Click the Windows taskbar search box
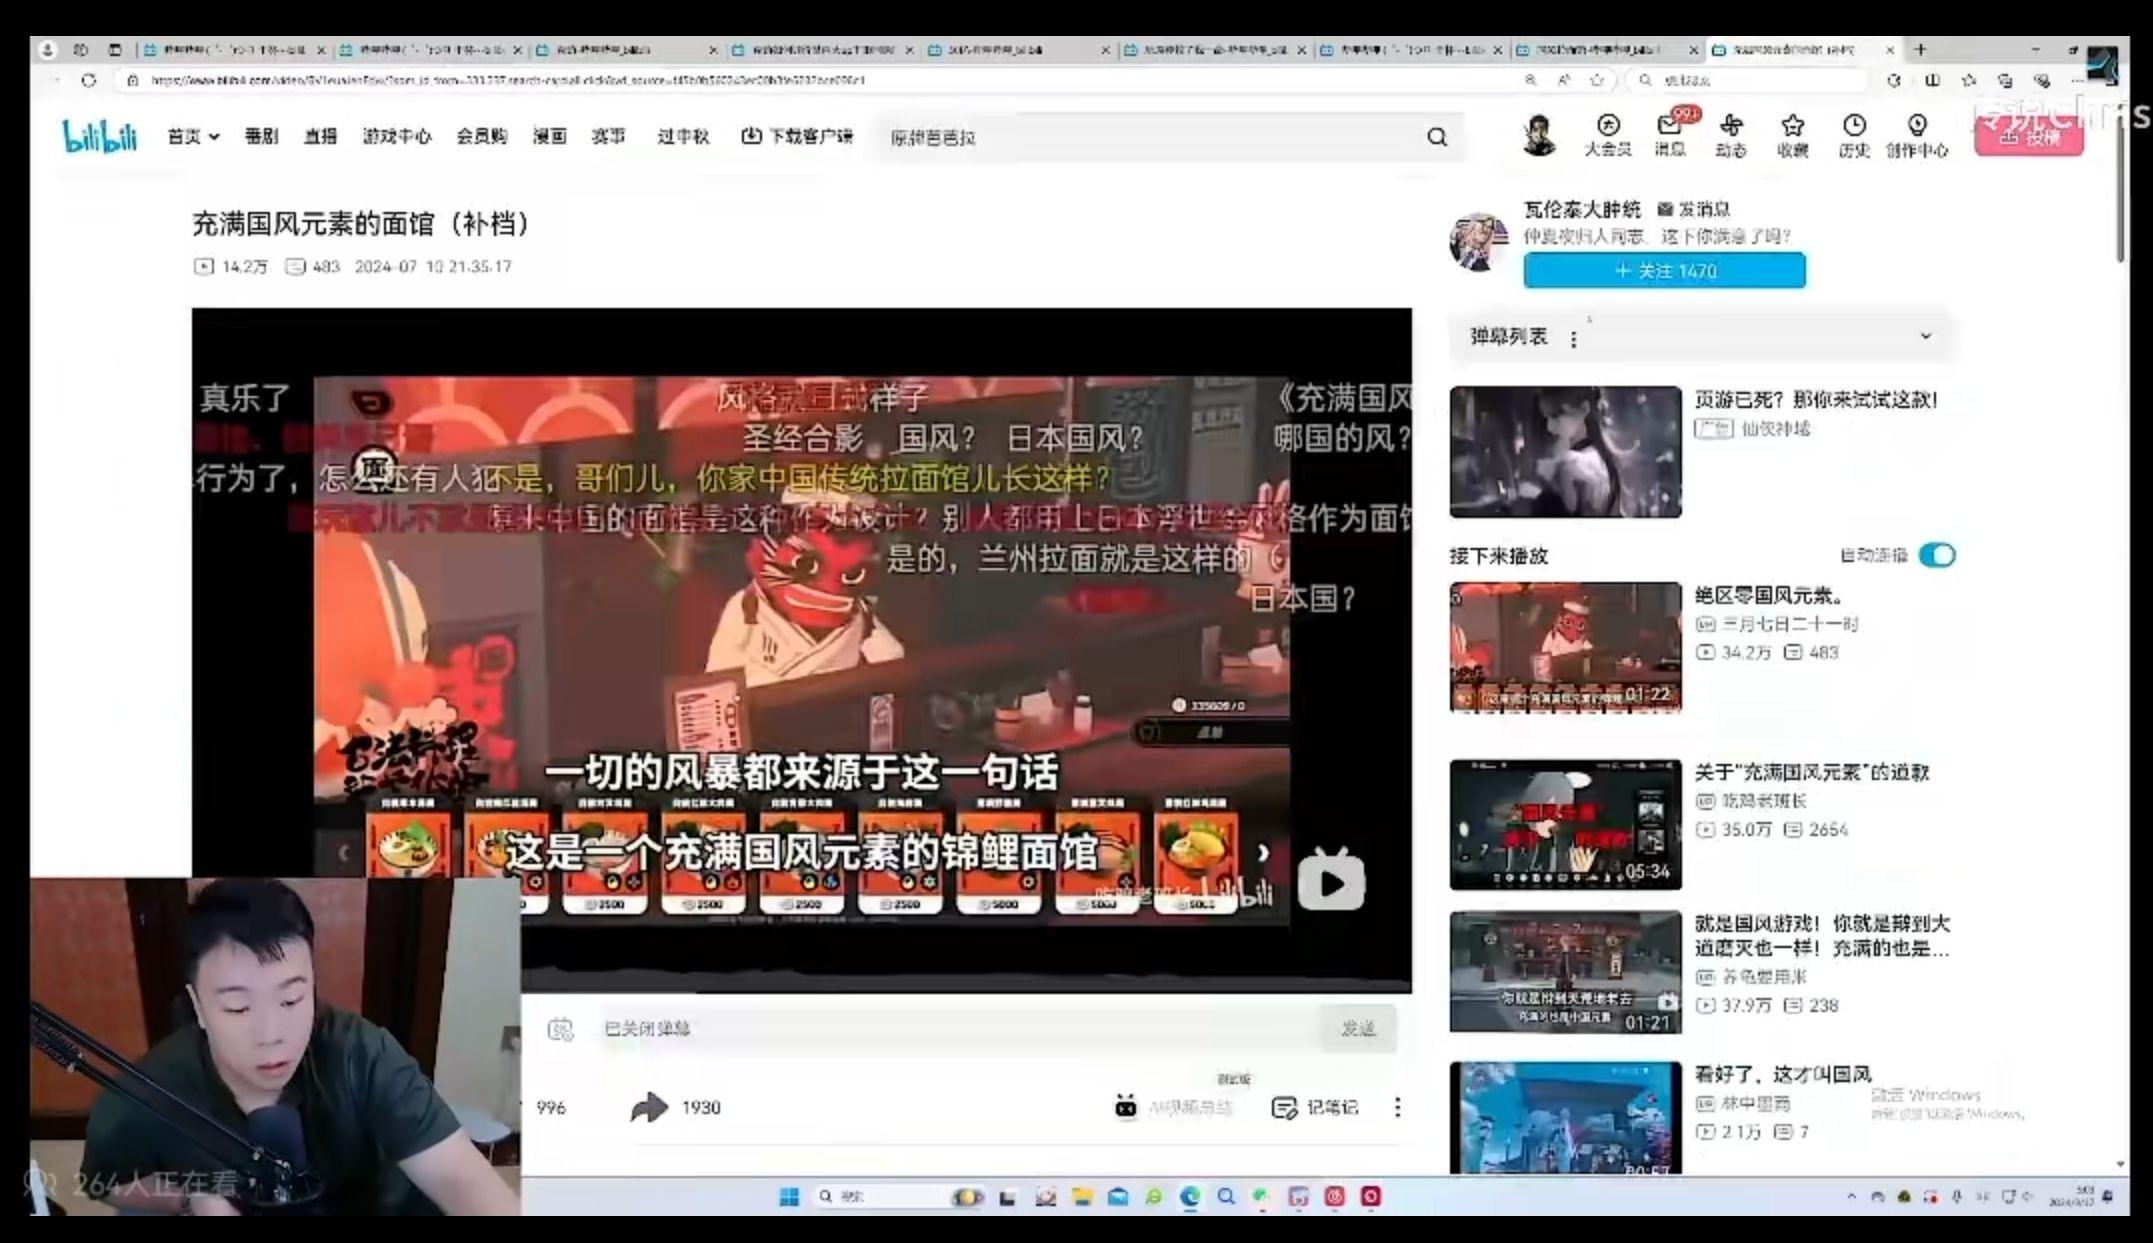Screen dimensions: 2153x1243 (x=896, y=1196)
